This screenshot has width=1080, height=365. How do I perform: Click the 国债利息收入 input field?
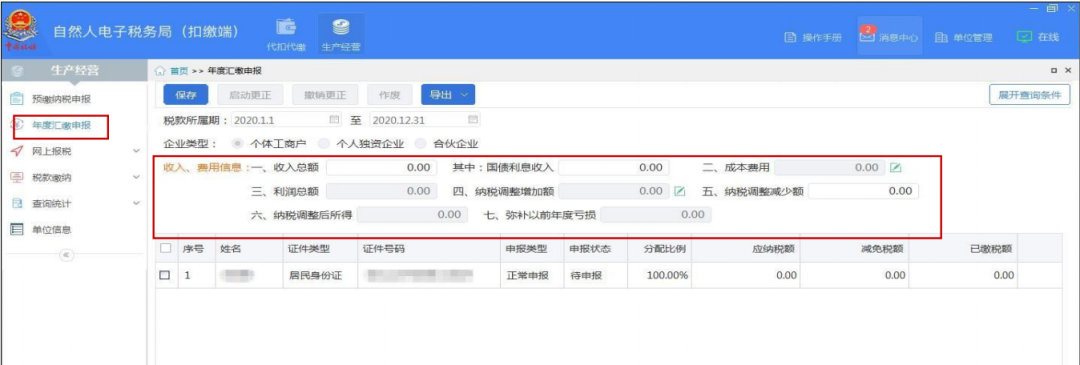[613, 168]
